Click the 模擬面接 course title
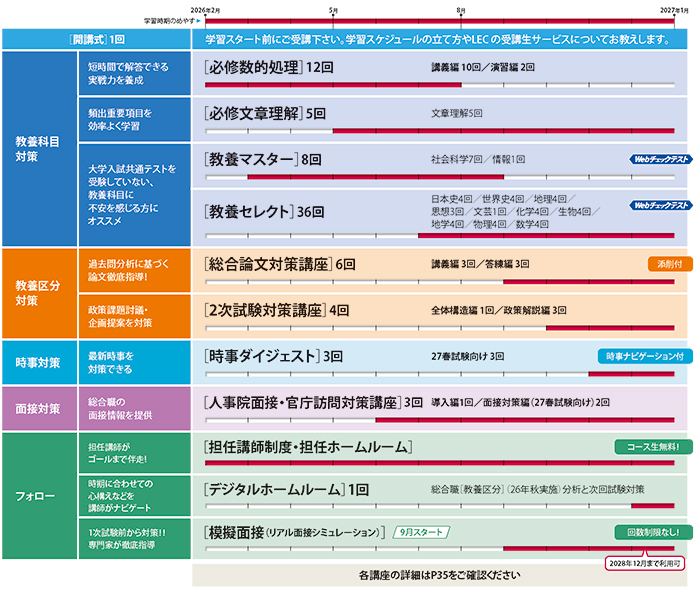 [288, 533]
